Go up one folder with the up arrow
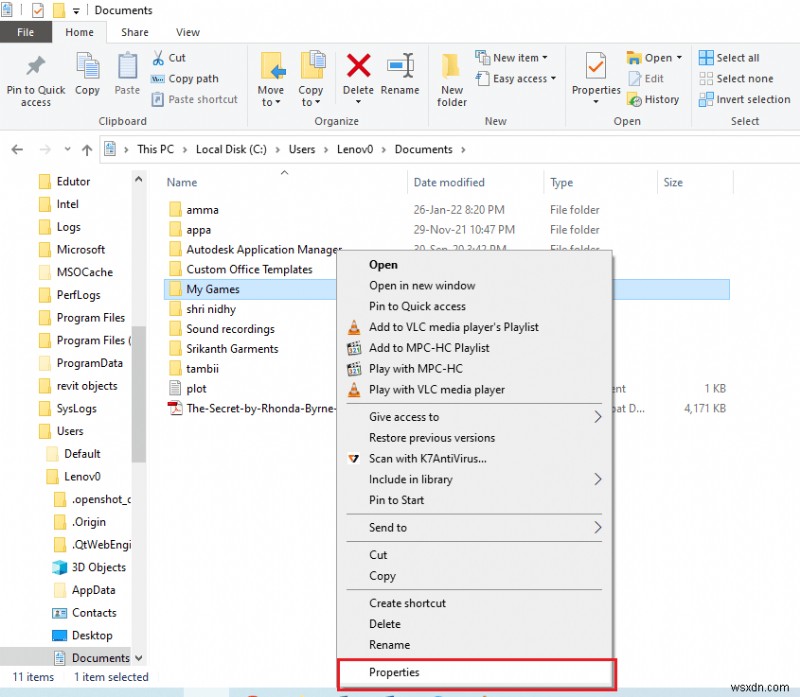The image size is (800, 697). coord(87,150)
